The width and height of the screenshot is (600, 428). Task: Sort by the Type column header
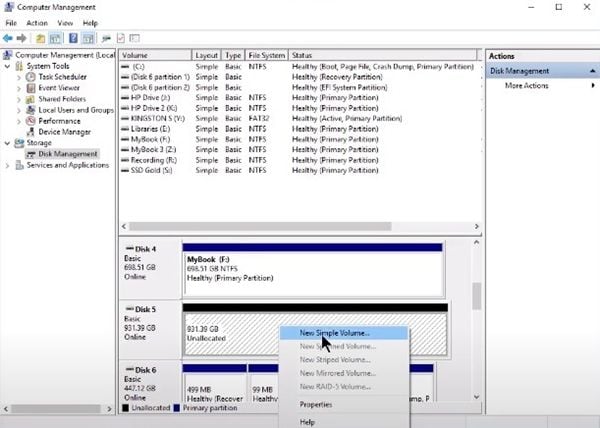click(233, 55)
